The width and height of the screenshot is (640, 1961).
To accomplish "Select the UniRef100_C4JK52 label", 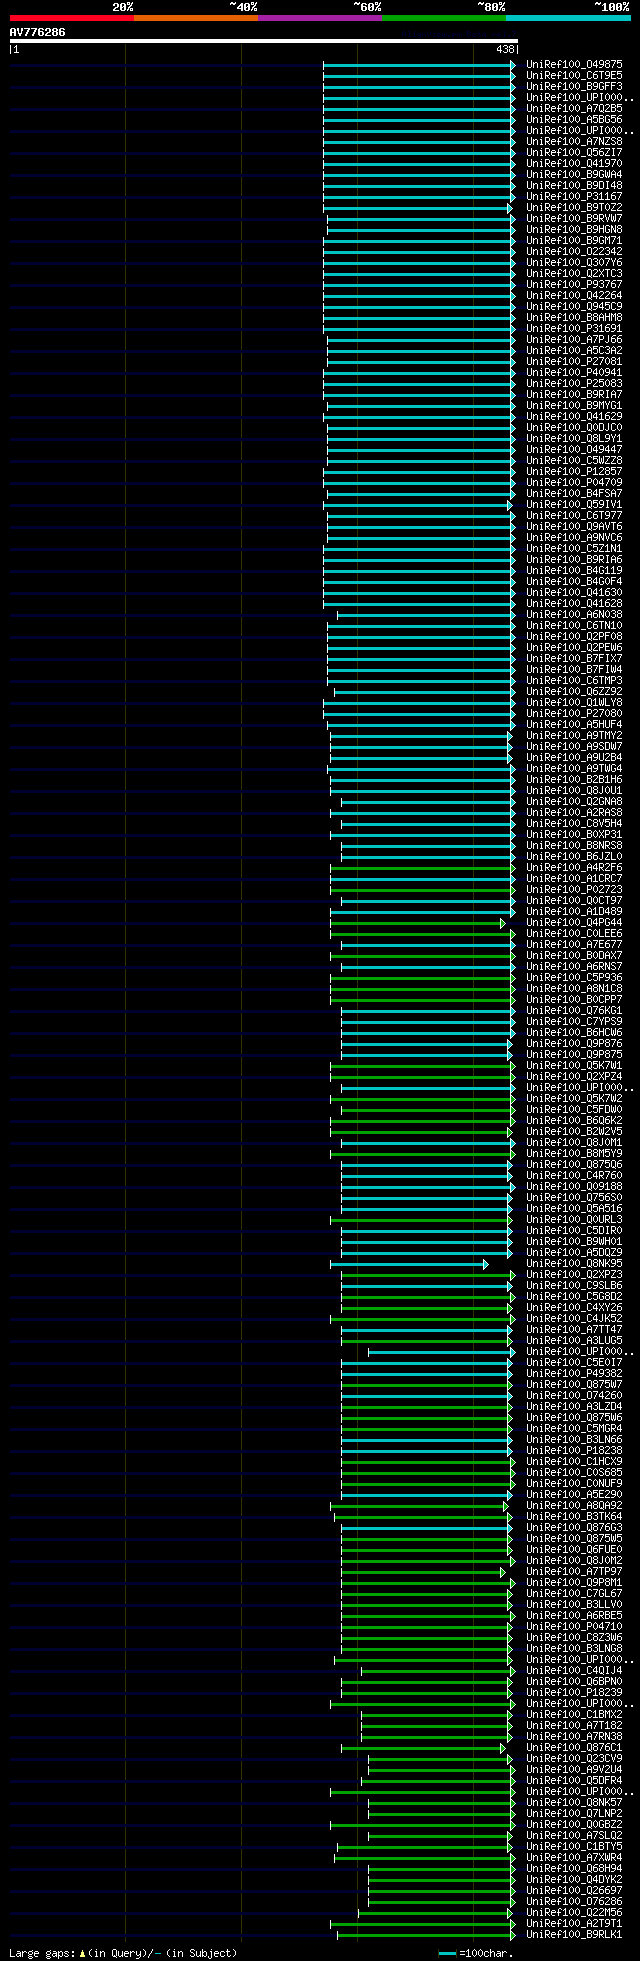I will coord(575,1319).
